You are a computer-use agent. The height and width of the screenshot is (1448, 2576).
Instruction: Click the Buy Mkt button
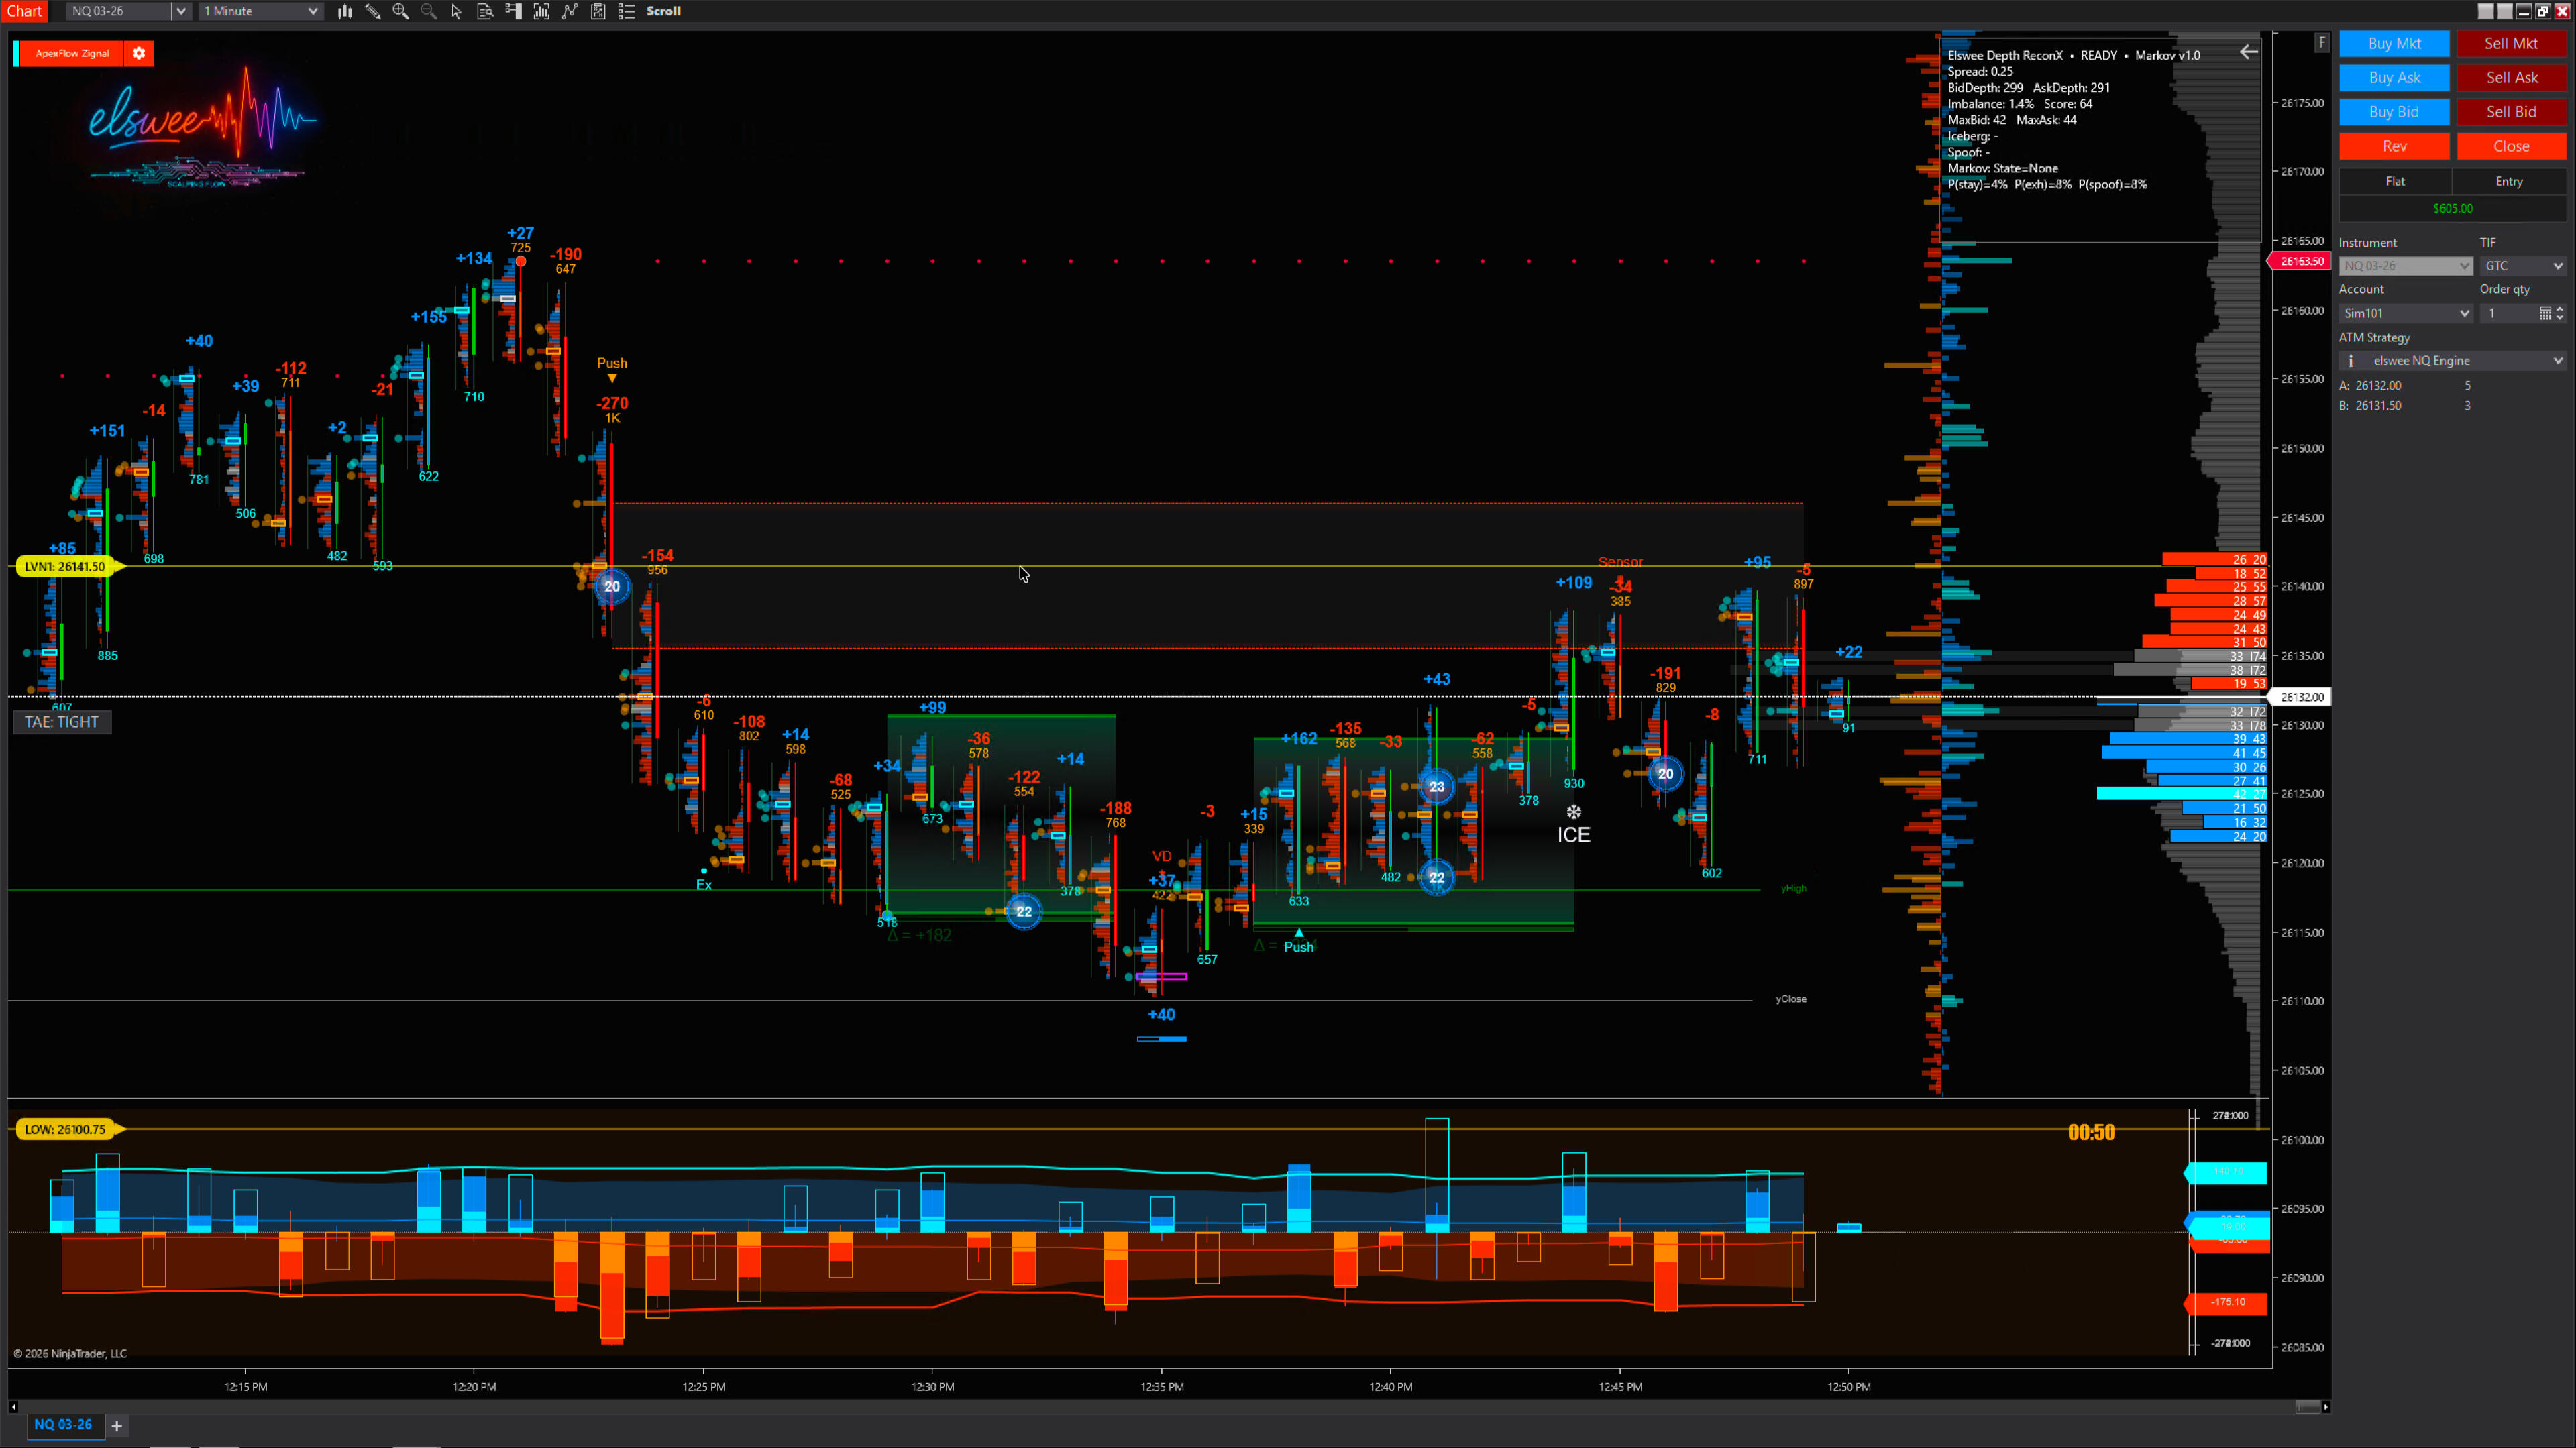pos(2394,43)
